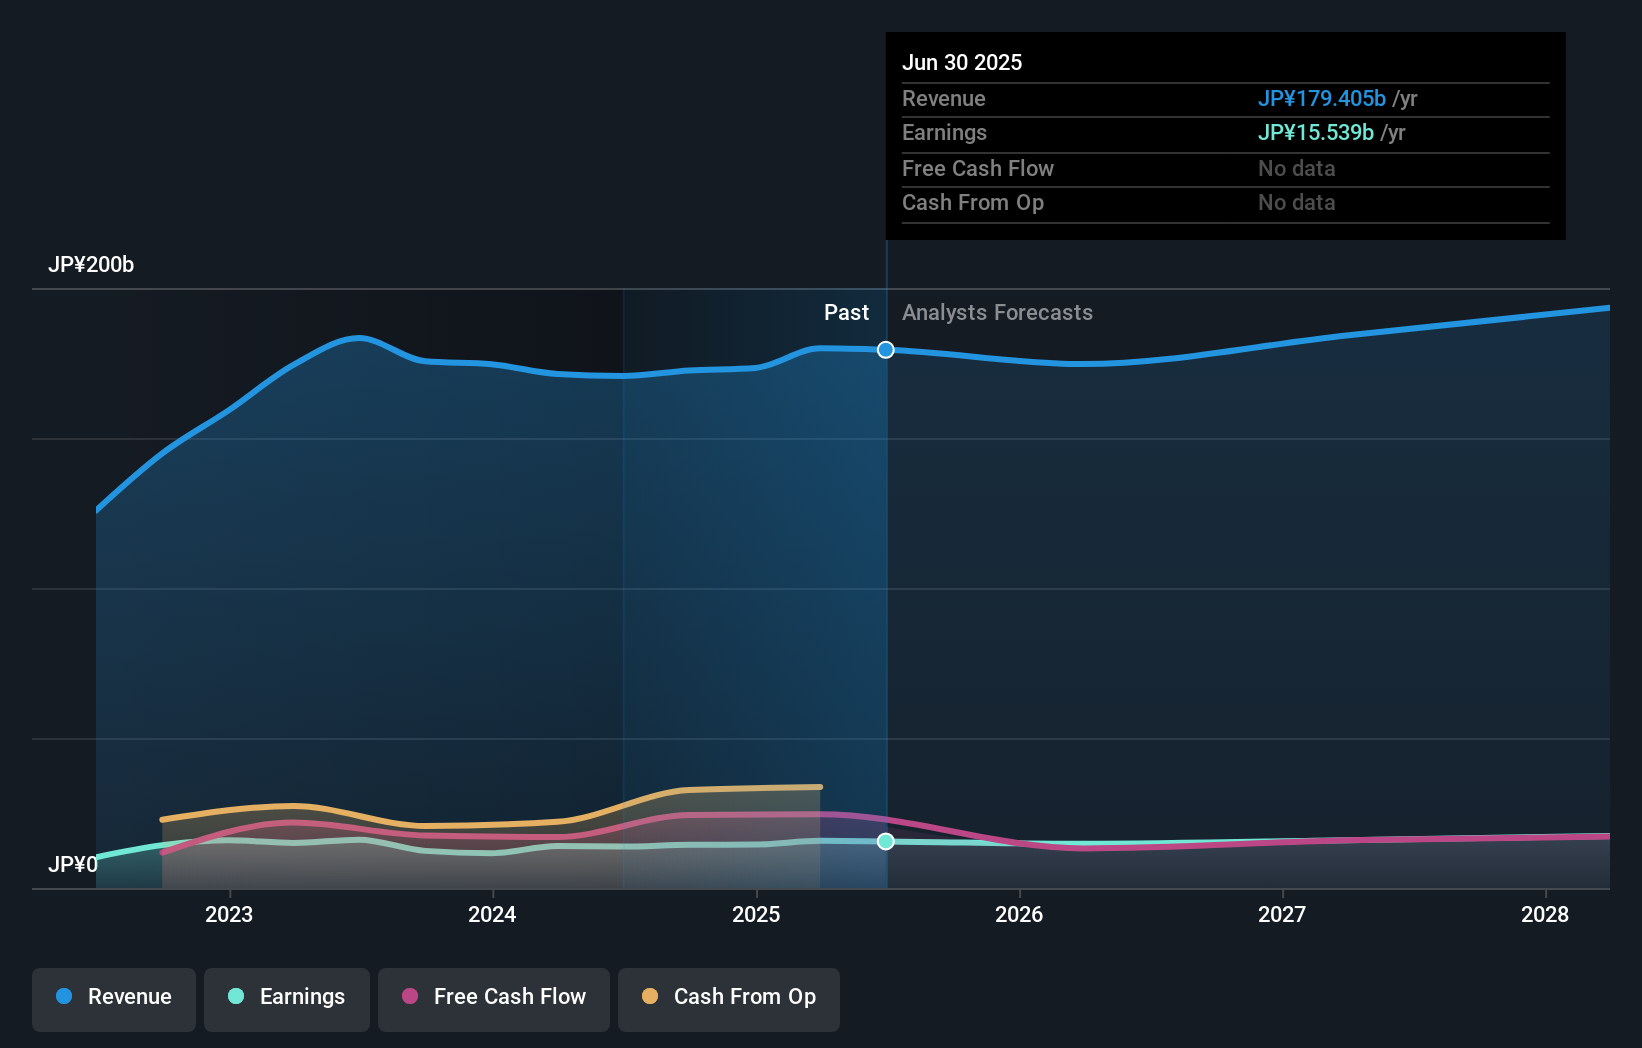Open the Jun 30 2025 tooltip header
1642x1048 pixels.
click(x=963, y=62)
